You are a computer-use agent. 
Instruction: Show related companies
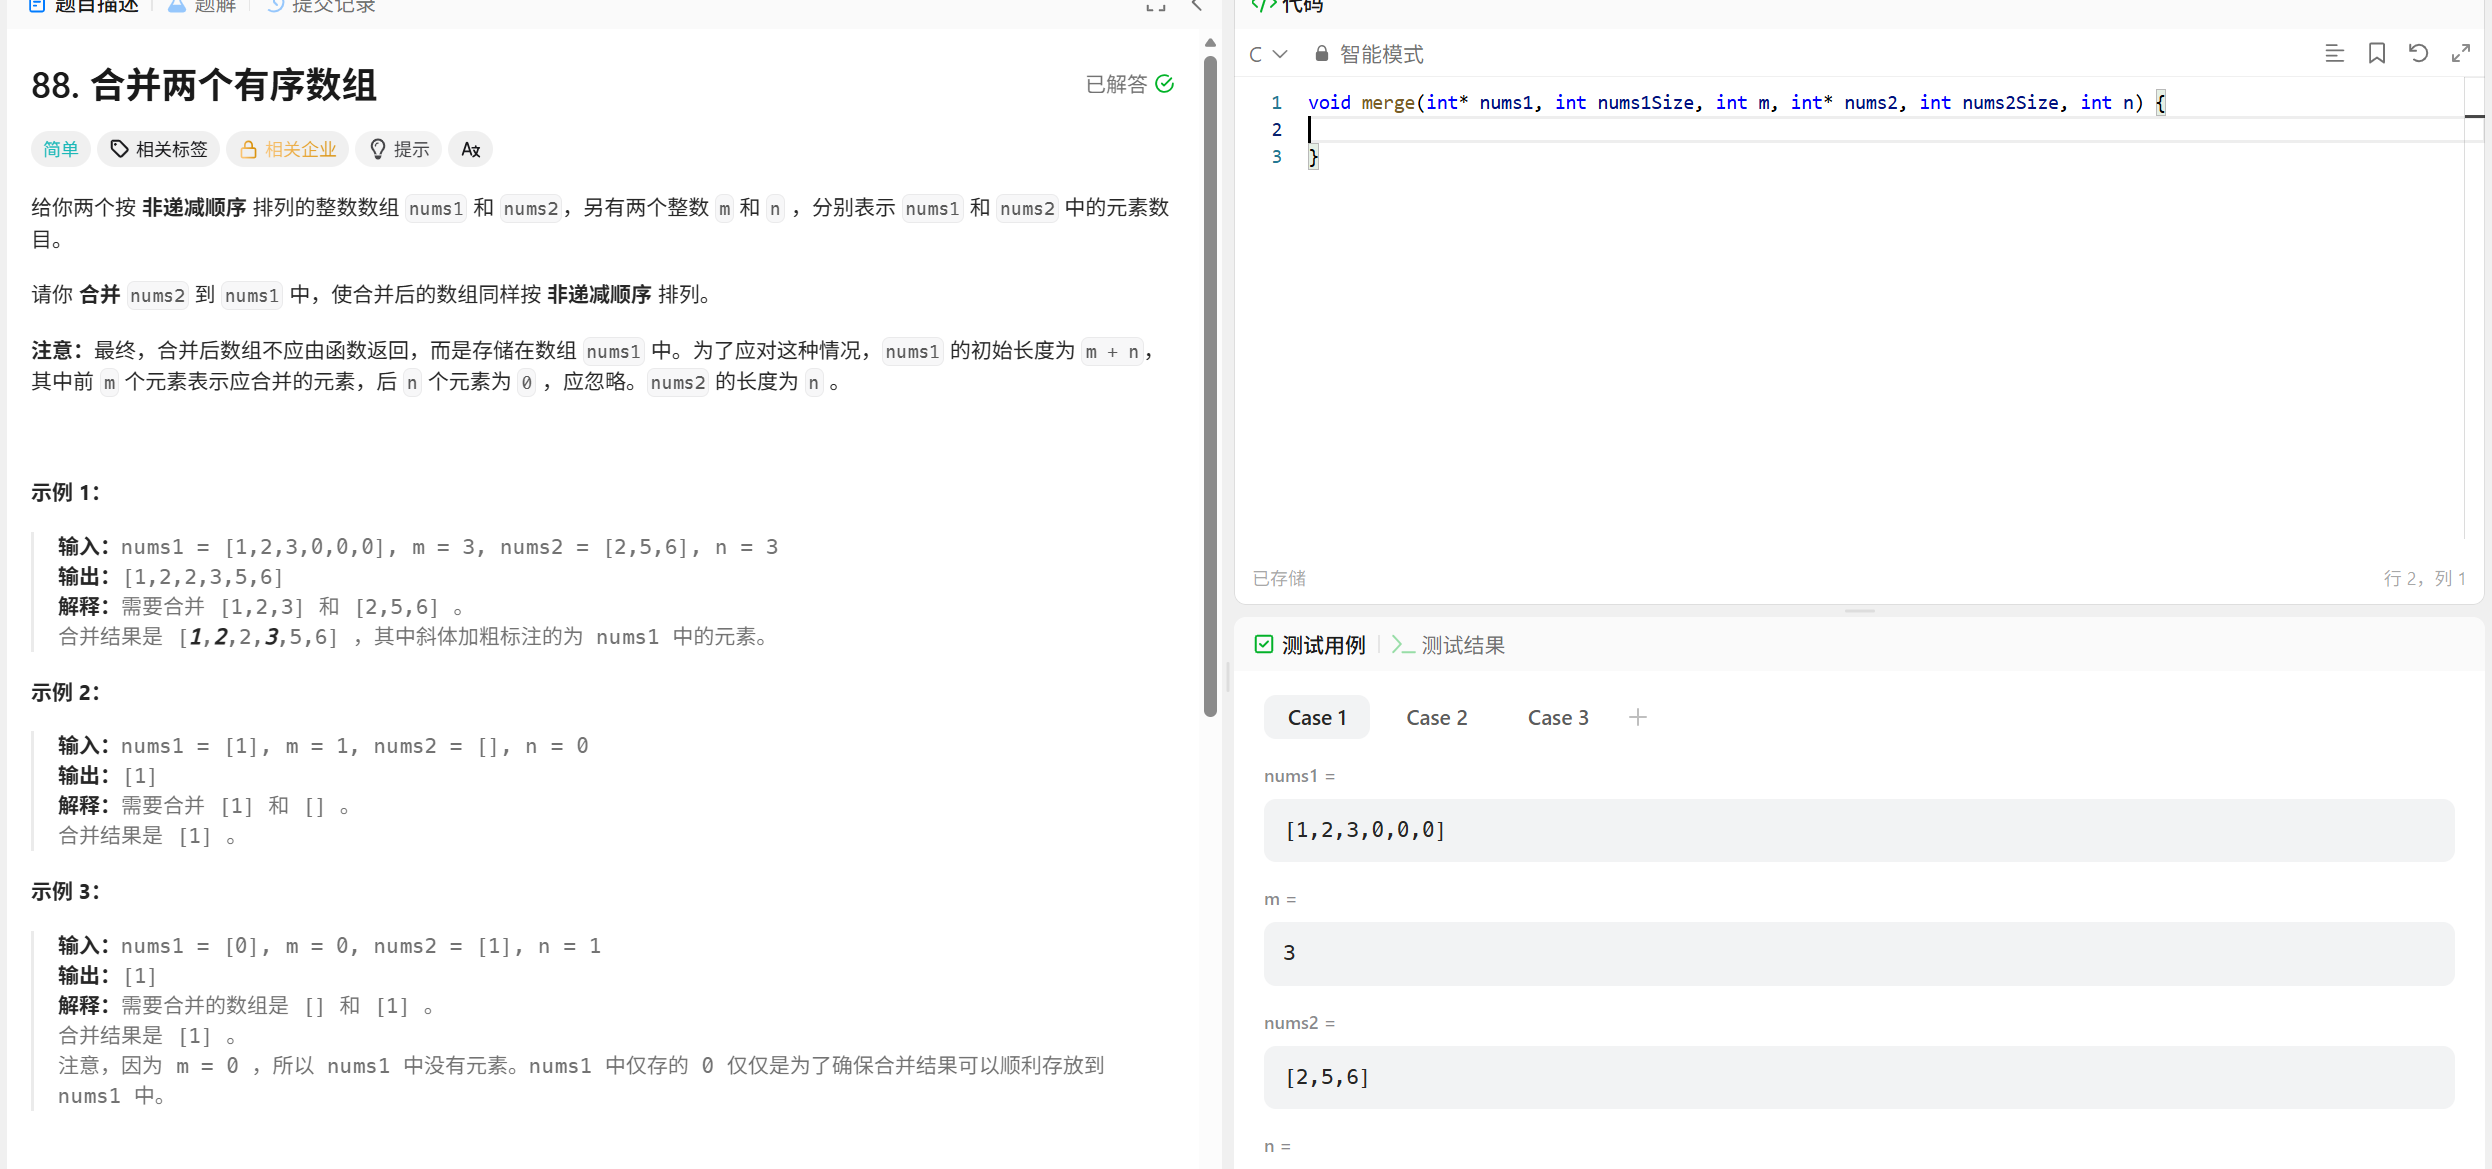click(x=288, y=150)
